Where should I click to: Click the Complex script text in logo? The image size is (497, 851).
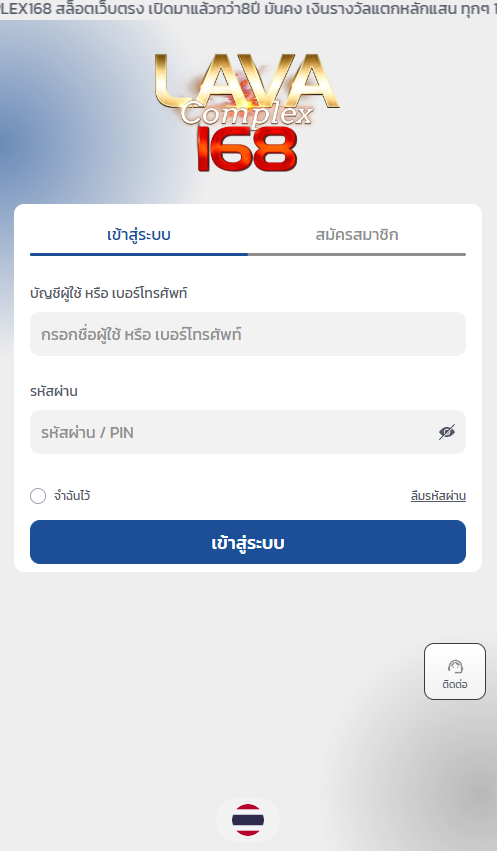(x=247, y=113)
